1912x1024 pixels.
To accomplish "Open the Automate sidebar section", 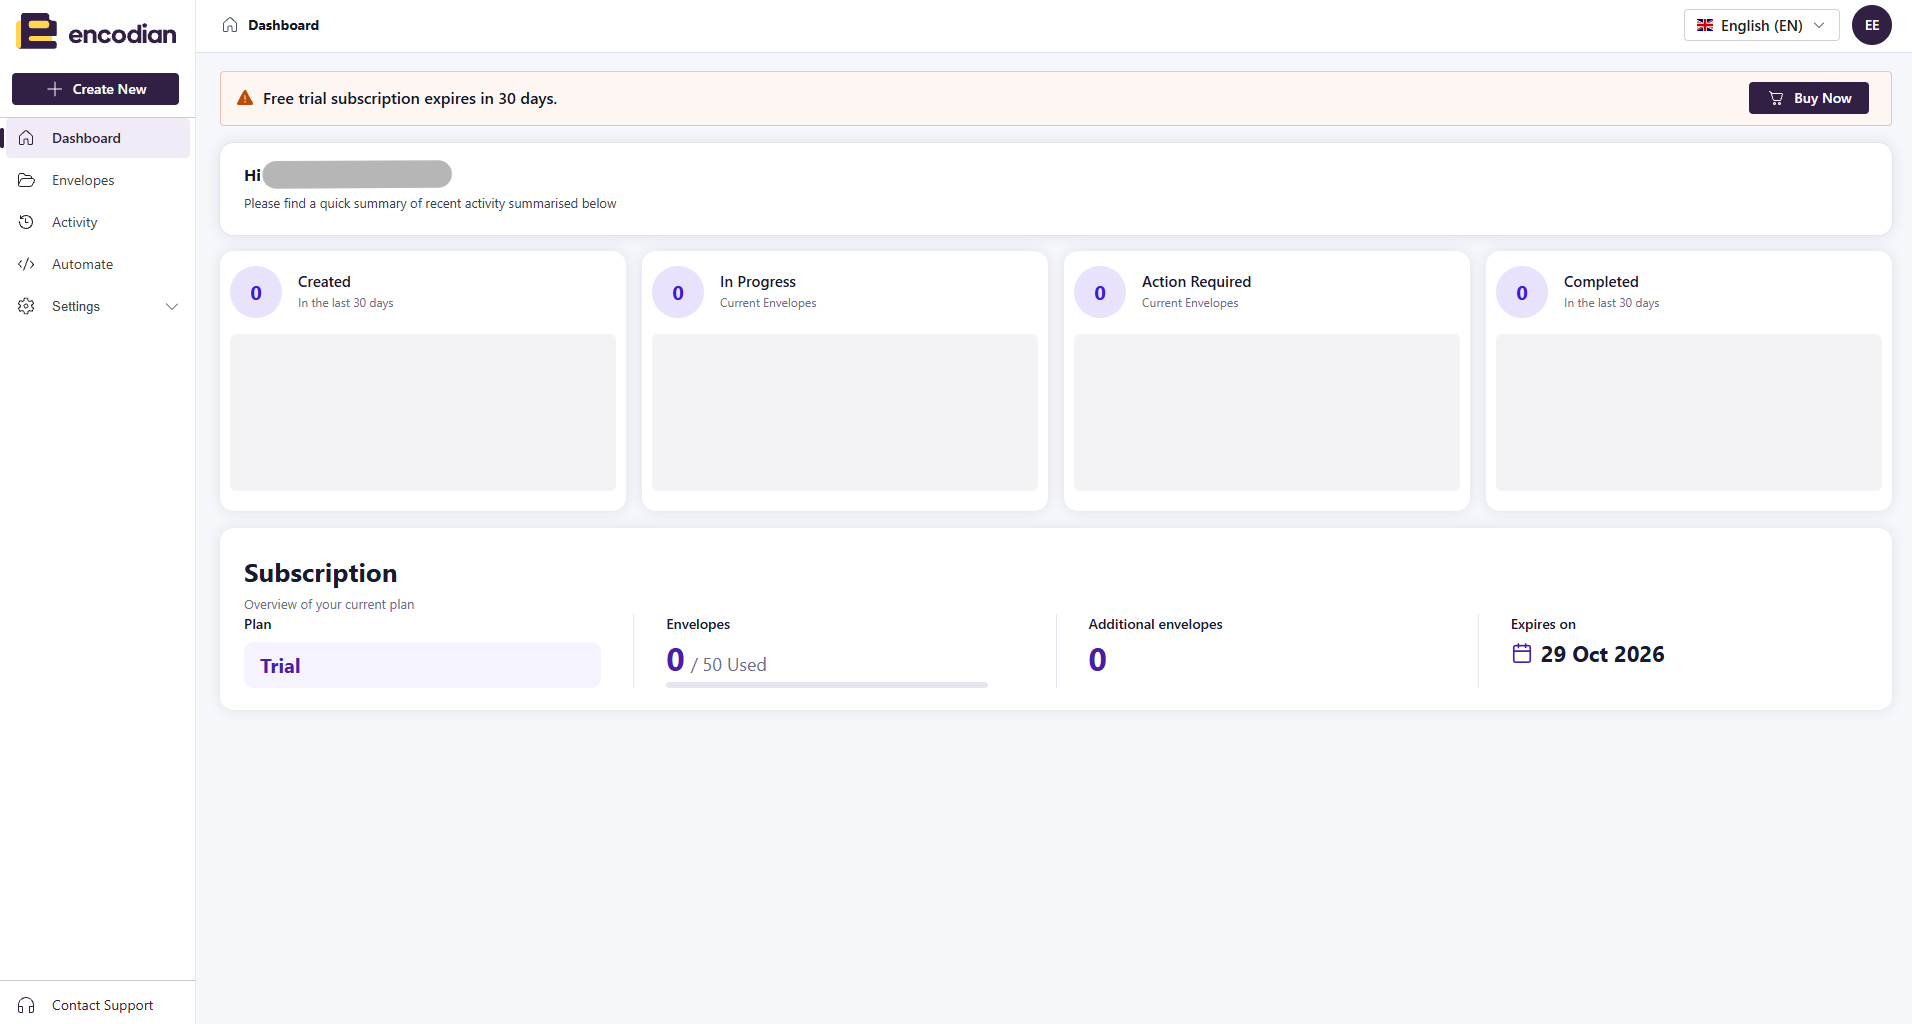I will point(98,264).
